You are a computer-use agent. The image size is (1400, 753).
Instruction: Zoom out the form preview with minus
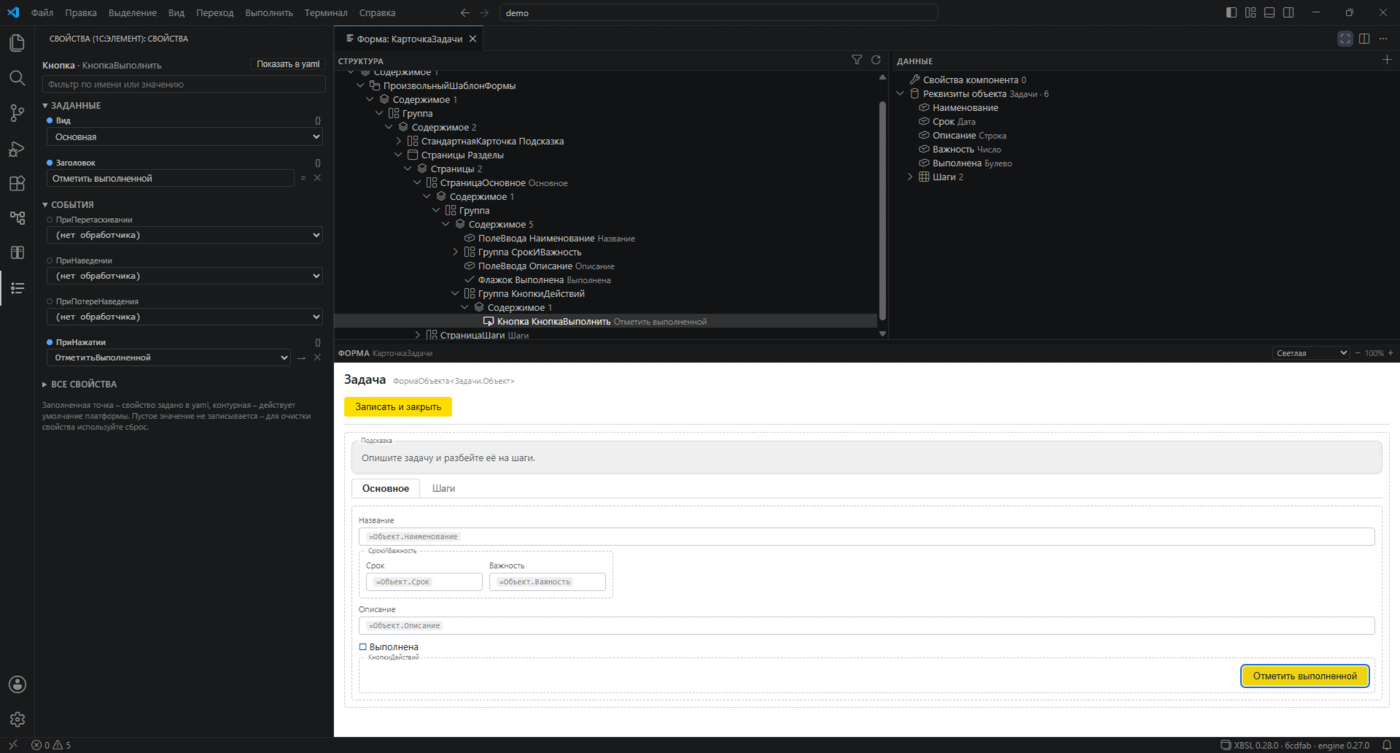(1357, 353)
